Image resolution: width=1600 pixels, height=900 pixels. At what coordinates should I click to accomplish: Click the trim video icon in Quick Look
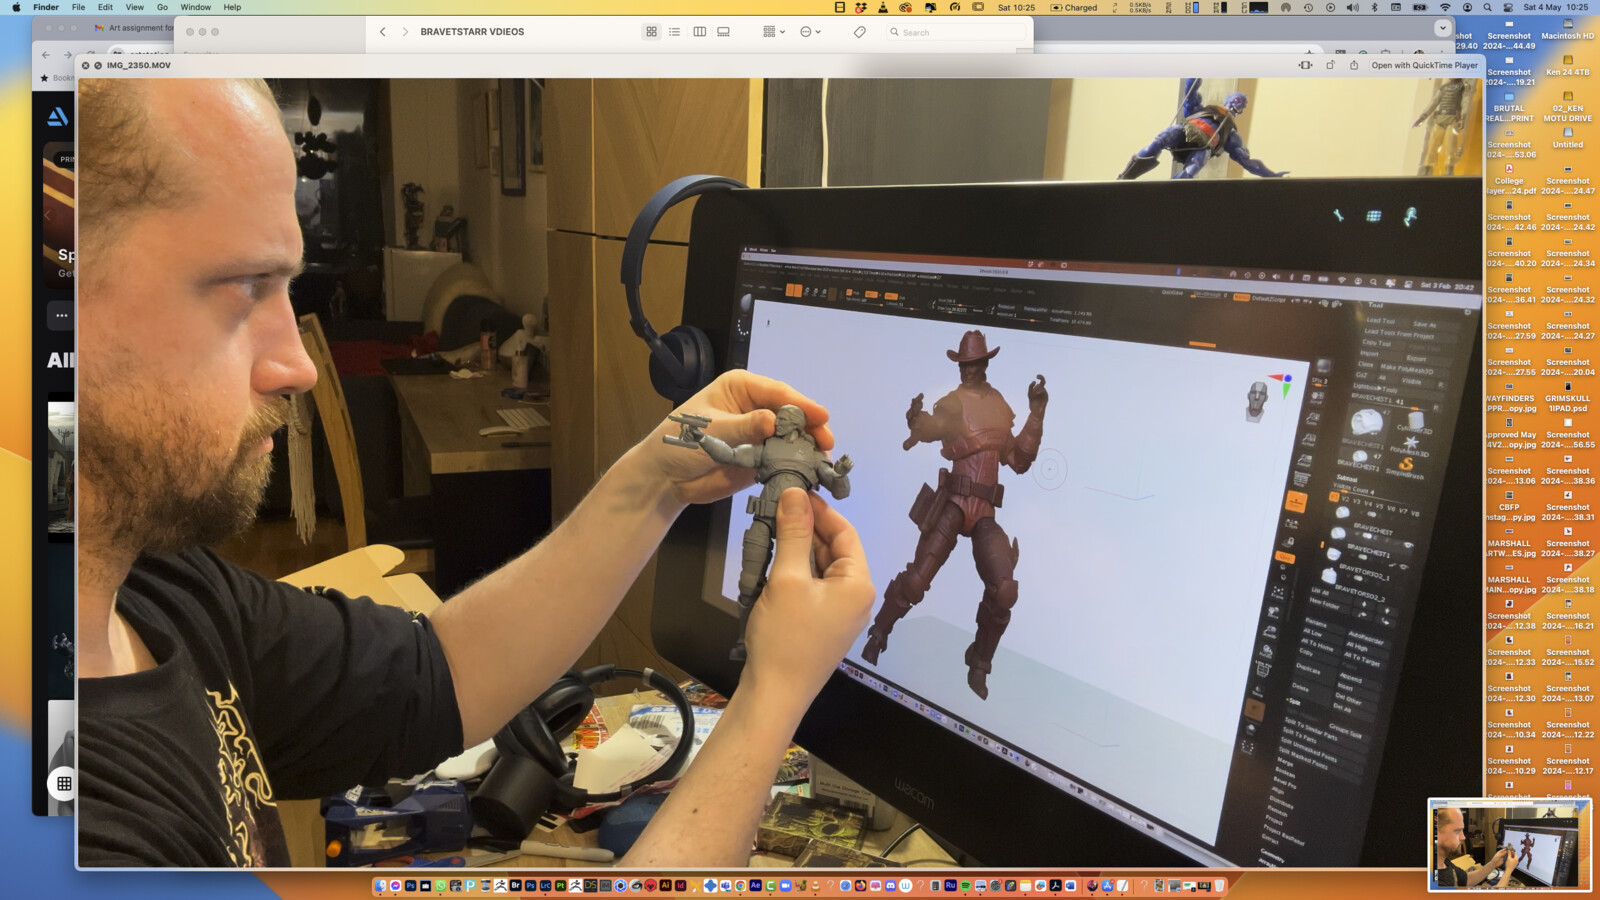[1305, 65]
